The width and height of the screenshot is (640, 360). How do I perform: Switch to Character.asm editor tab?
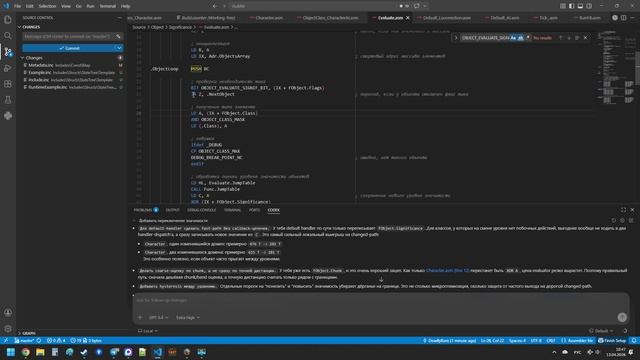coord(269,18)
